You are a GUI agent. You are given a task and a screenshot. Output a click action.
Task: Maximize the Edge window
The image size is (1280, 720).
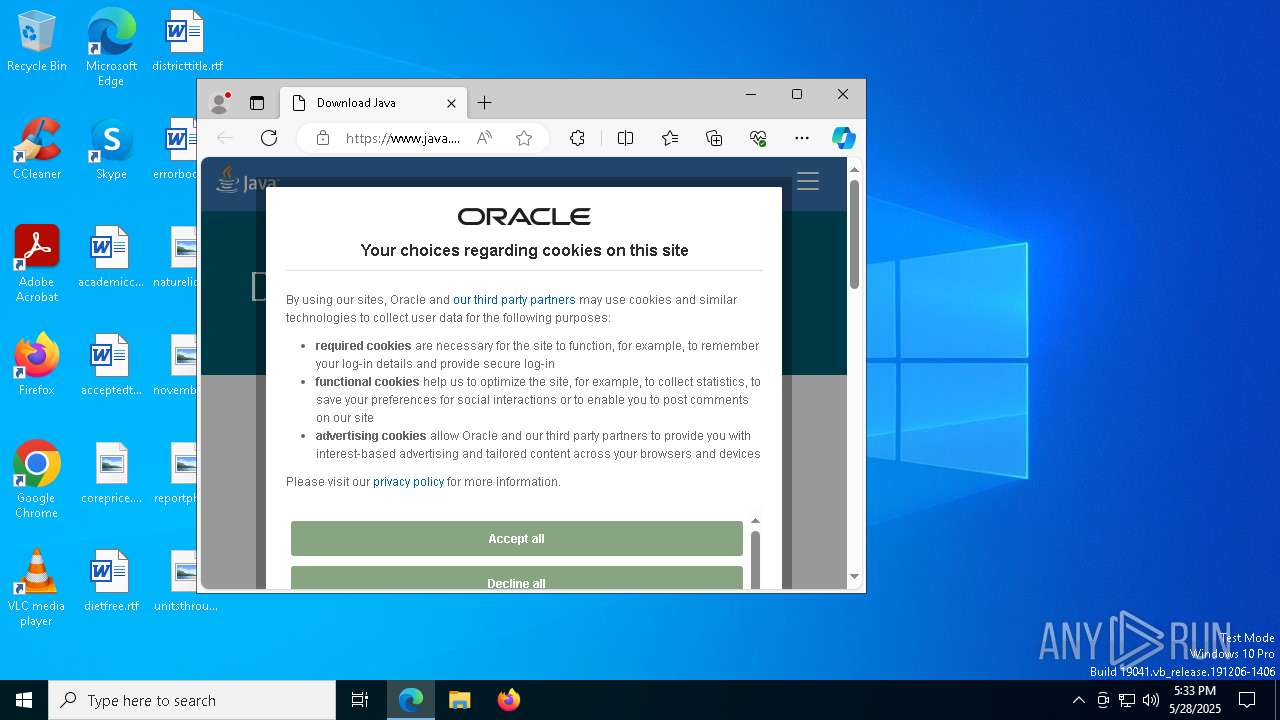pyautogui.click(x=797, y=94)
